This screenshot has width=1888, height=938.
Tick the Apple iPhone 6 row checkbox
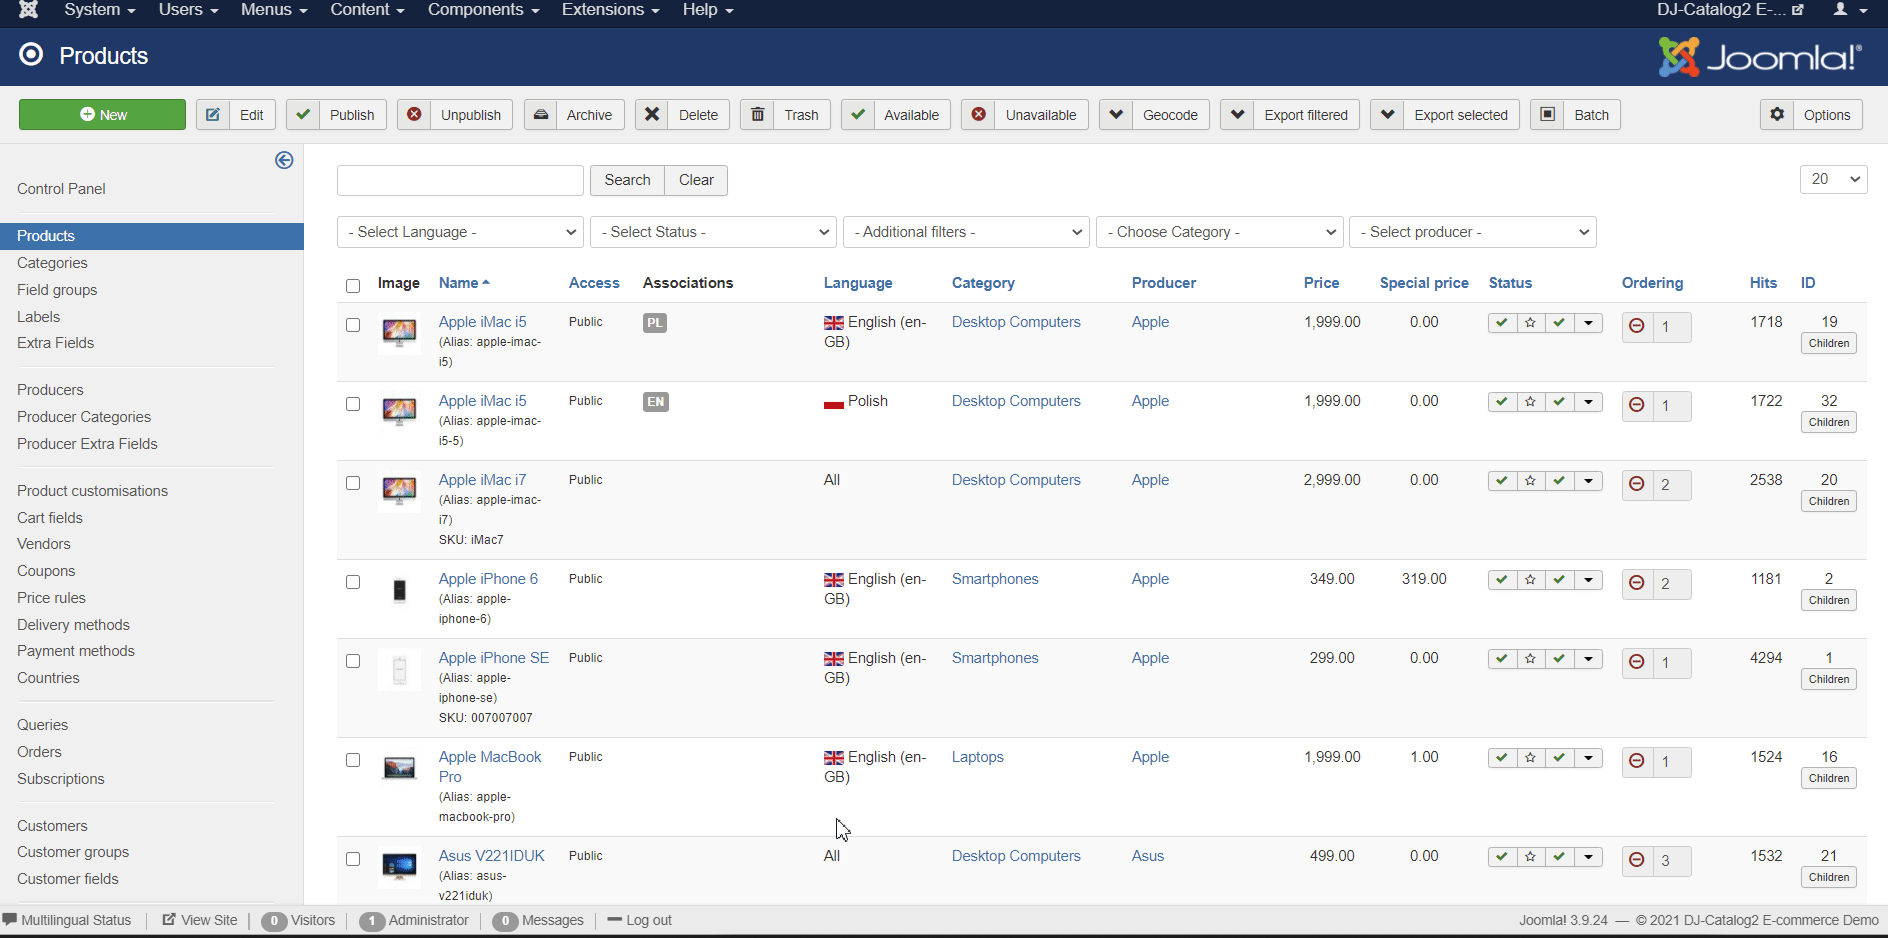353,582
